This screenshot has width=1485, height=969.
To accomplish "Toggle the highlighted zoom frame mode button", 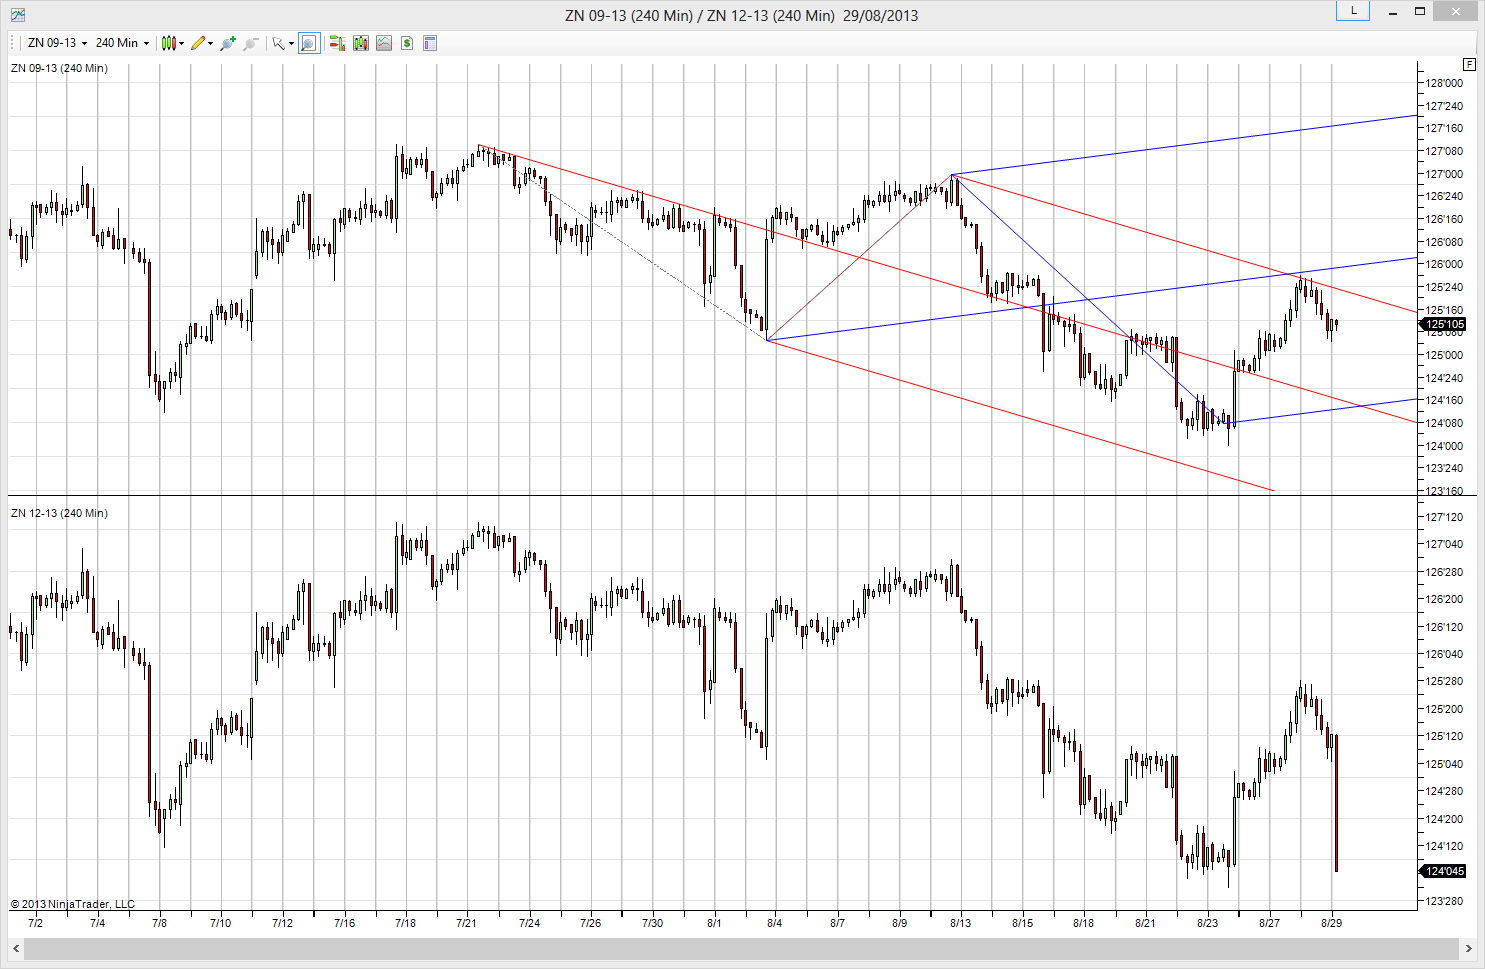I will coord(309,43).
